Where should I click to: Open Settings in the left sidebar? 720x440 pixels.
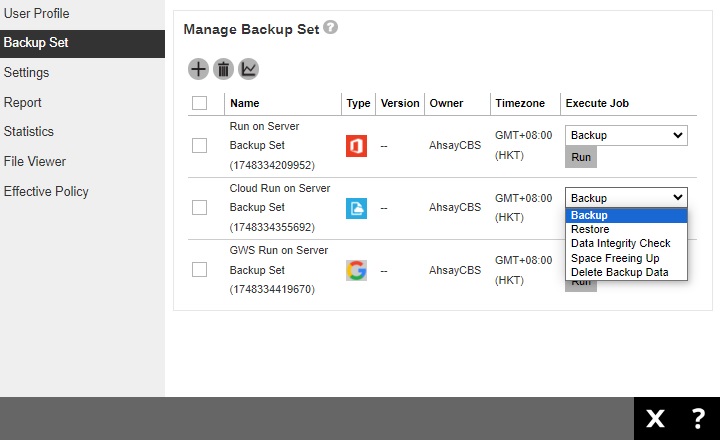[26, 73]
